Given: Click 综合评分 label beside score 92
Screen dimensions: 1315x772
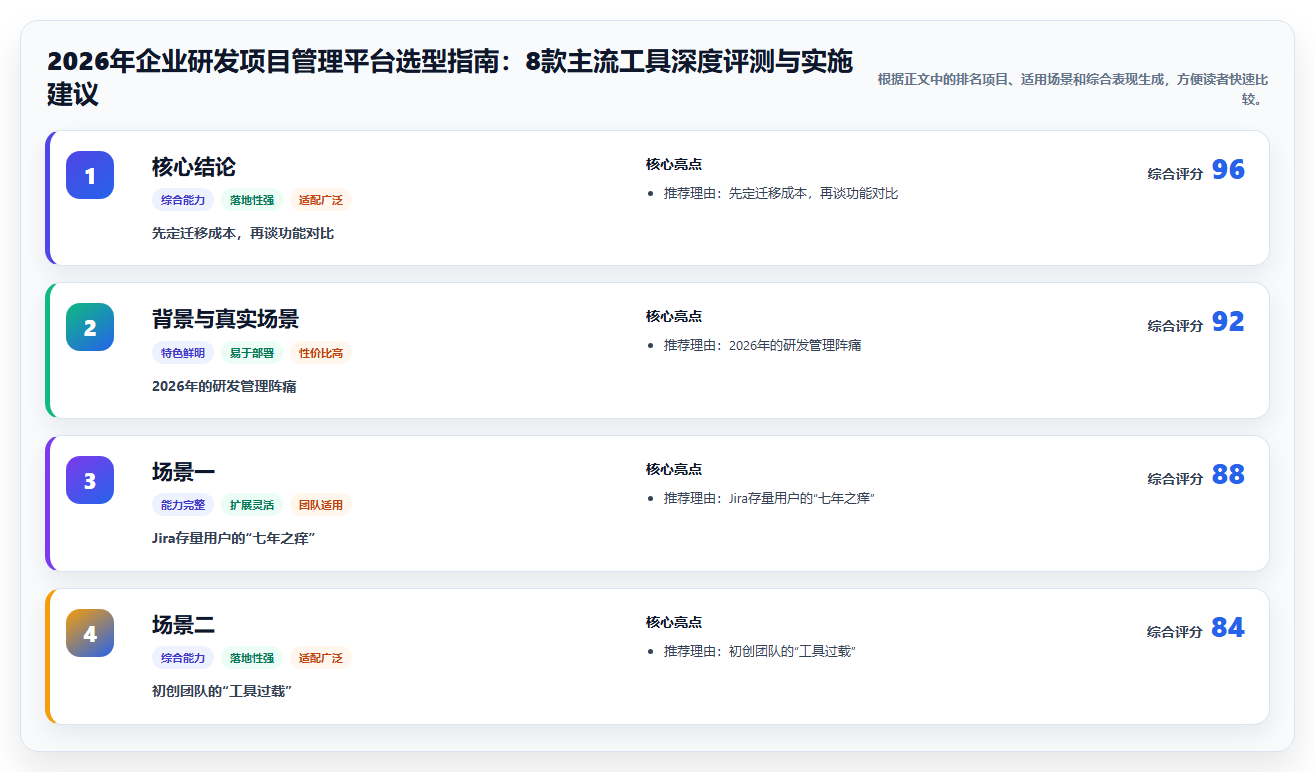Looking at the screenshot, I should click(1175, 326).
